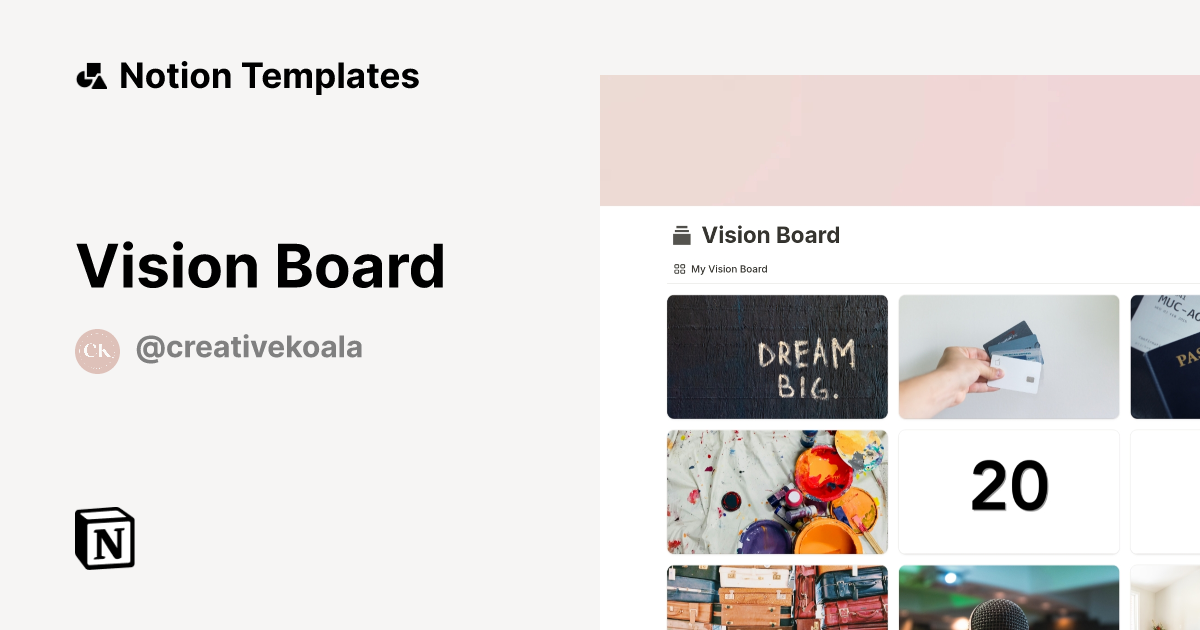The width and height of the screenshot is (1200, 630).
Task: Open the Notion Templates heading link
Action: click(x=269, y=76)
